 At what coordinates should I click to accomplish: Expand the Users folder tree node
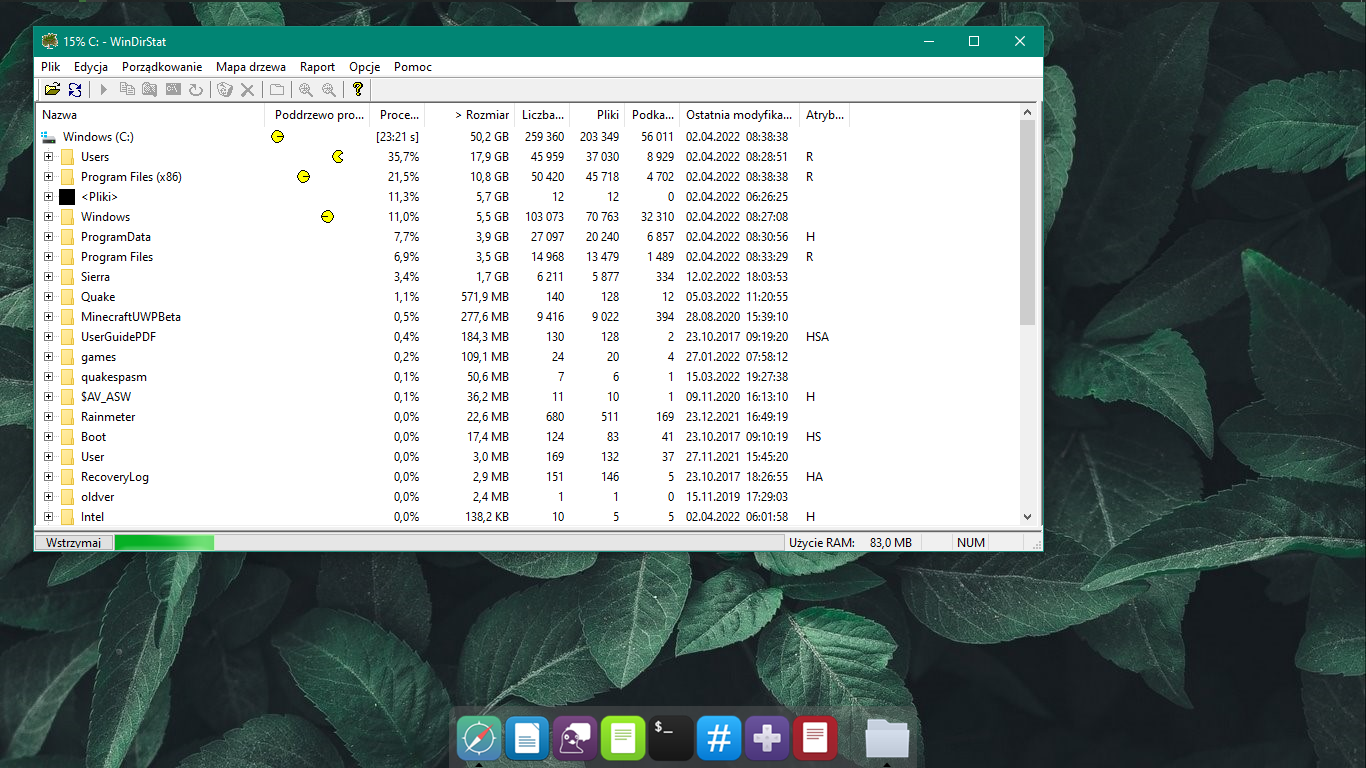[48, 157]
